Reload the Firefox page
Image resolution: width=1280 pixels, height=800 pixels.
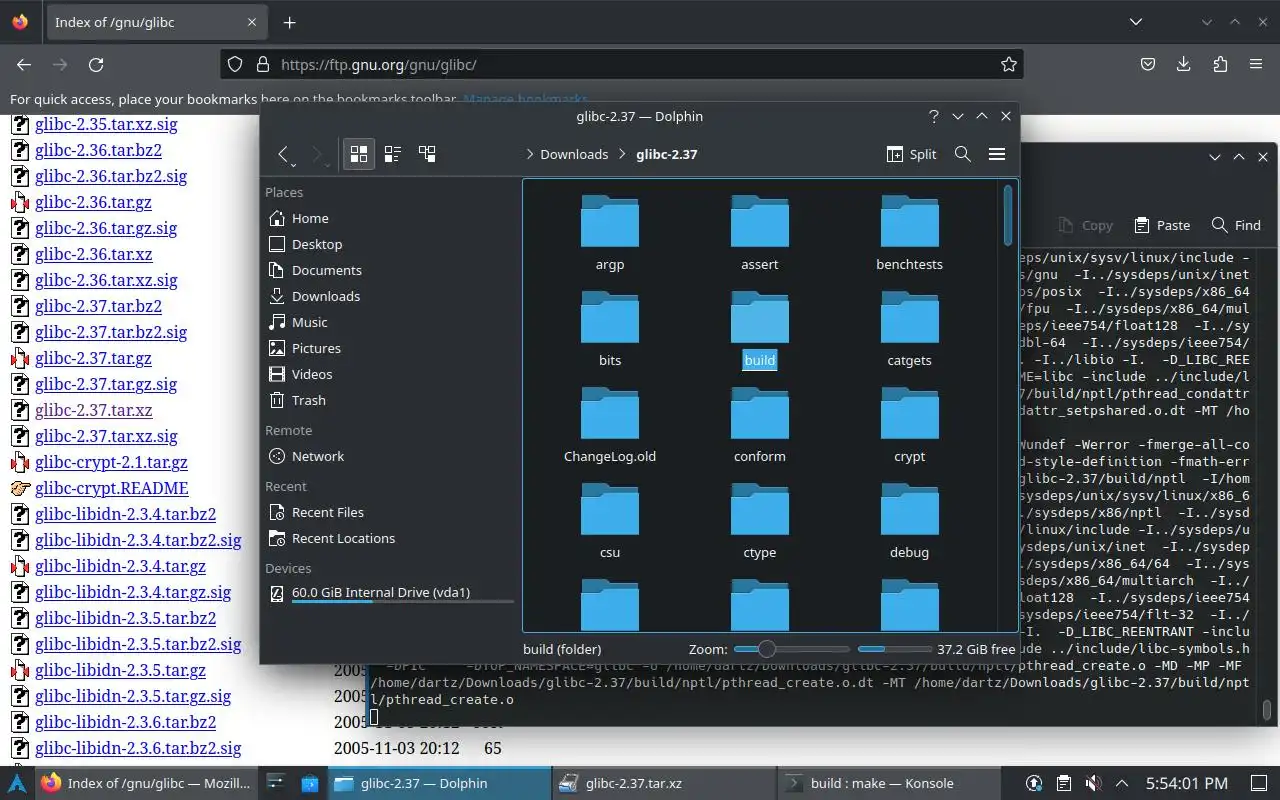96,64
